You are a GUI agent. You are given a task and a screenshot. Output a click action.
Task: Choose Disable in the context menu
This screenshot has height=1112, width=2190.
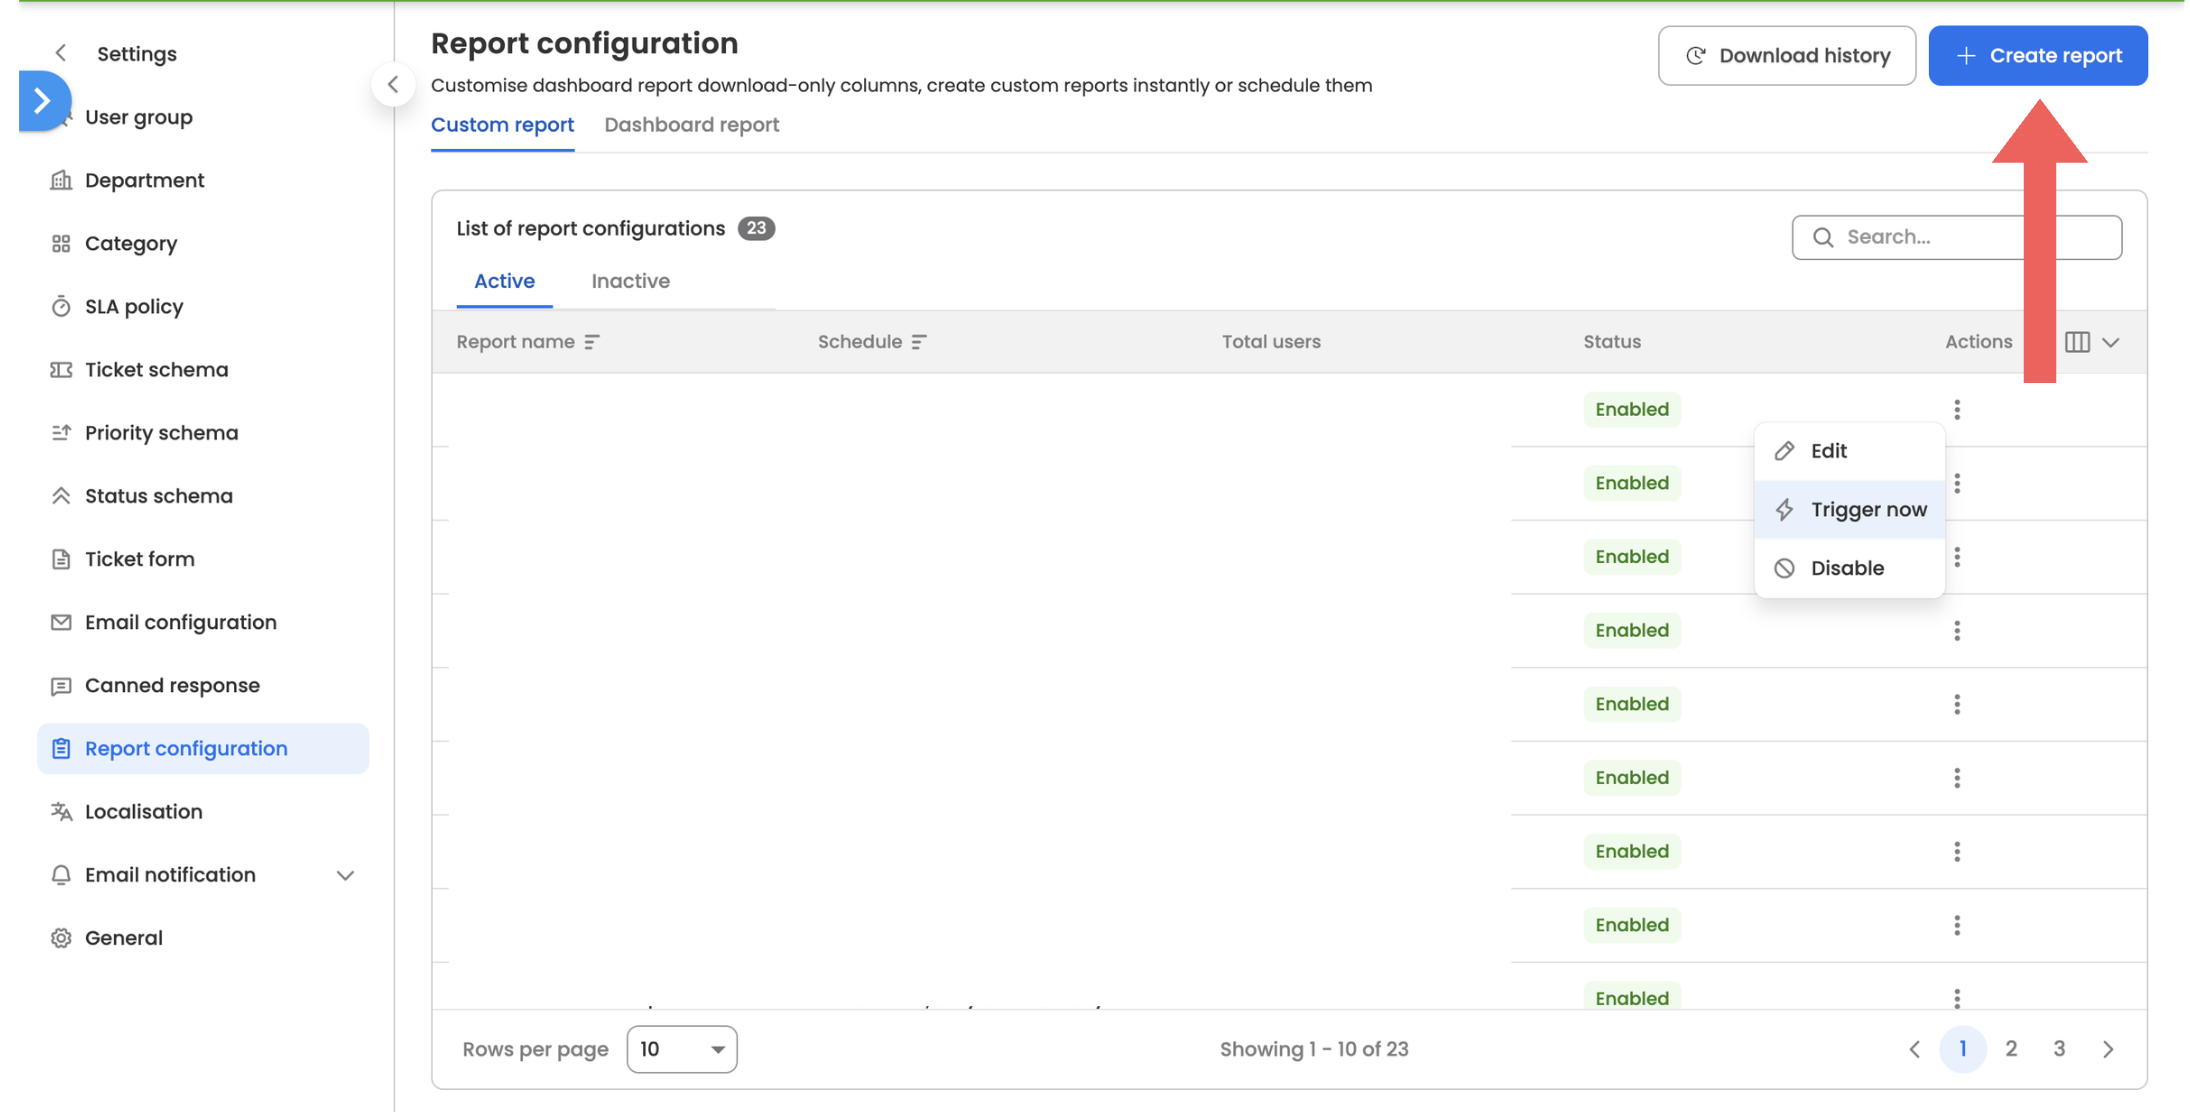[x=1846, y=568]
